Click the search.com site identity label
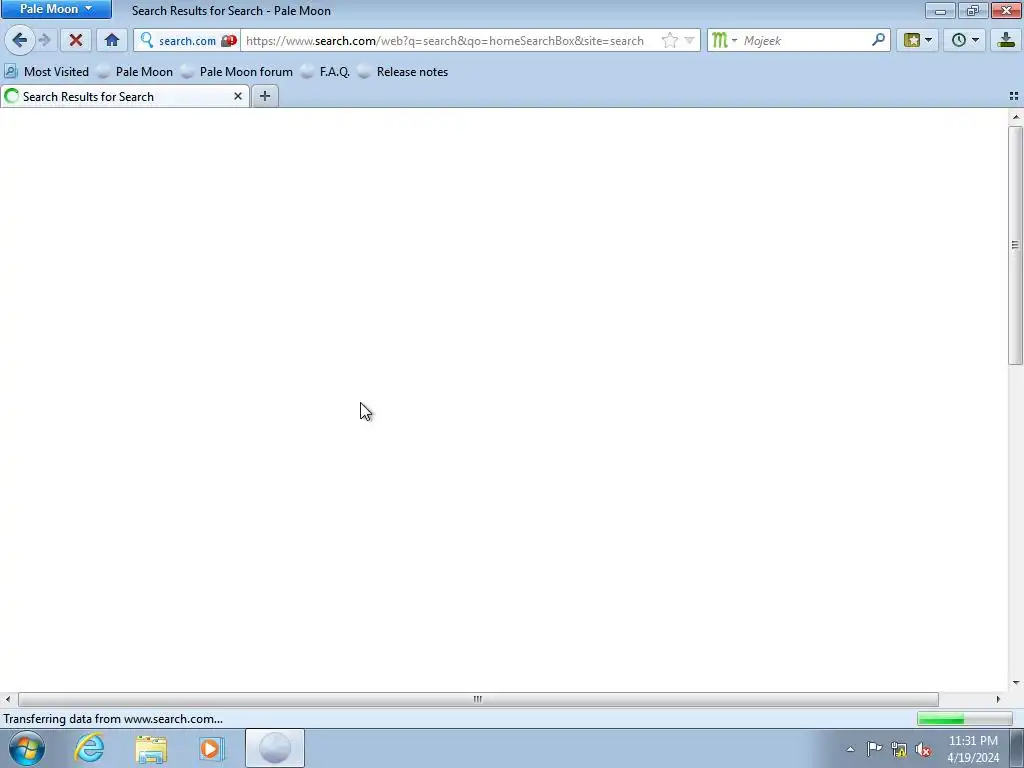Image resolution: width=1024 pixels, height=768 pixels. click(x=187, y=40)
